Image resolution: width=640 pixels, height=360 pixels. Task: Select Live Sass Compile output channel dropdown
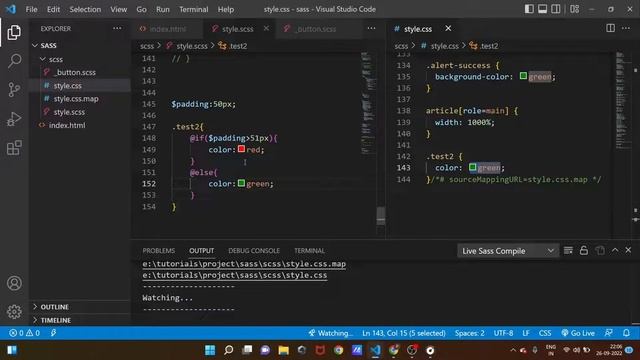click(507, 251)
